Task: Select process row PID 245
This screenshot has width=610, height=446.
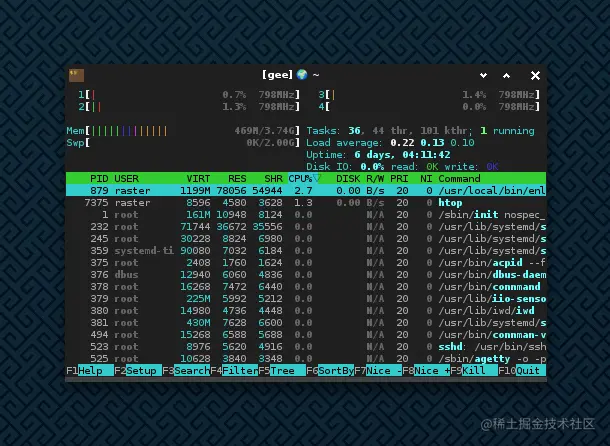Action: [x=306, y=239]
